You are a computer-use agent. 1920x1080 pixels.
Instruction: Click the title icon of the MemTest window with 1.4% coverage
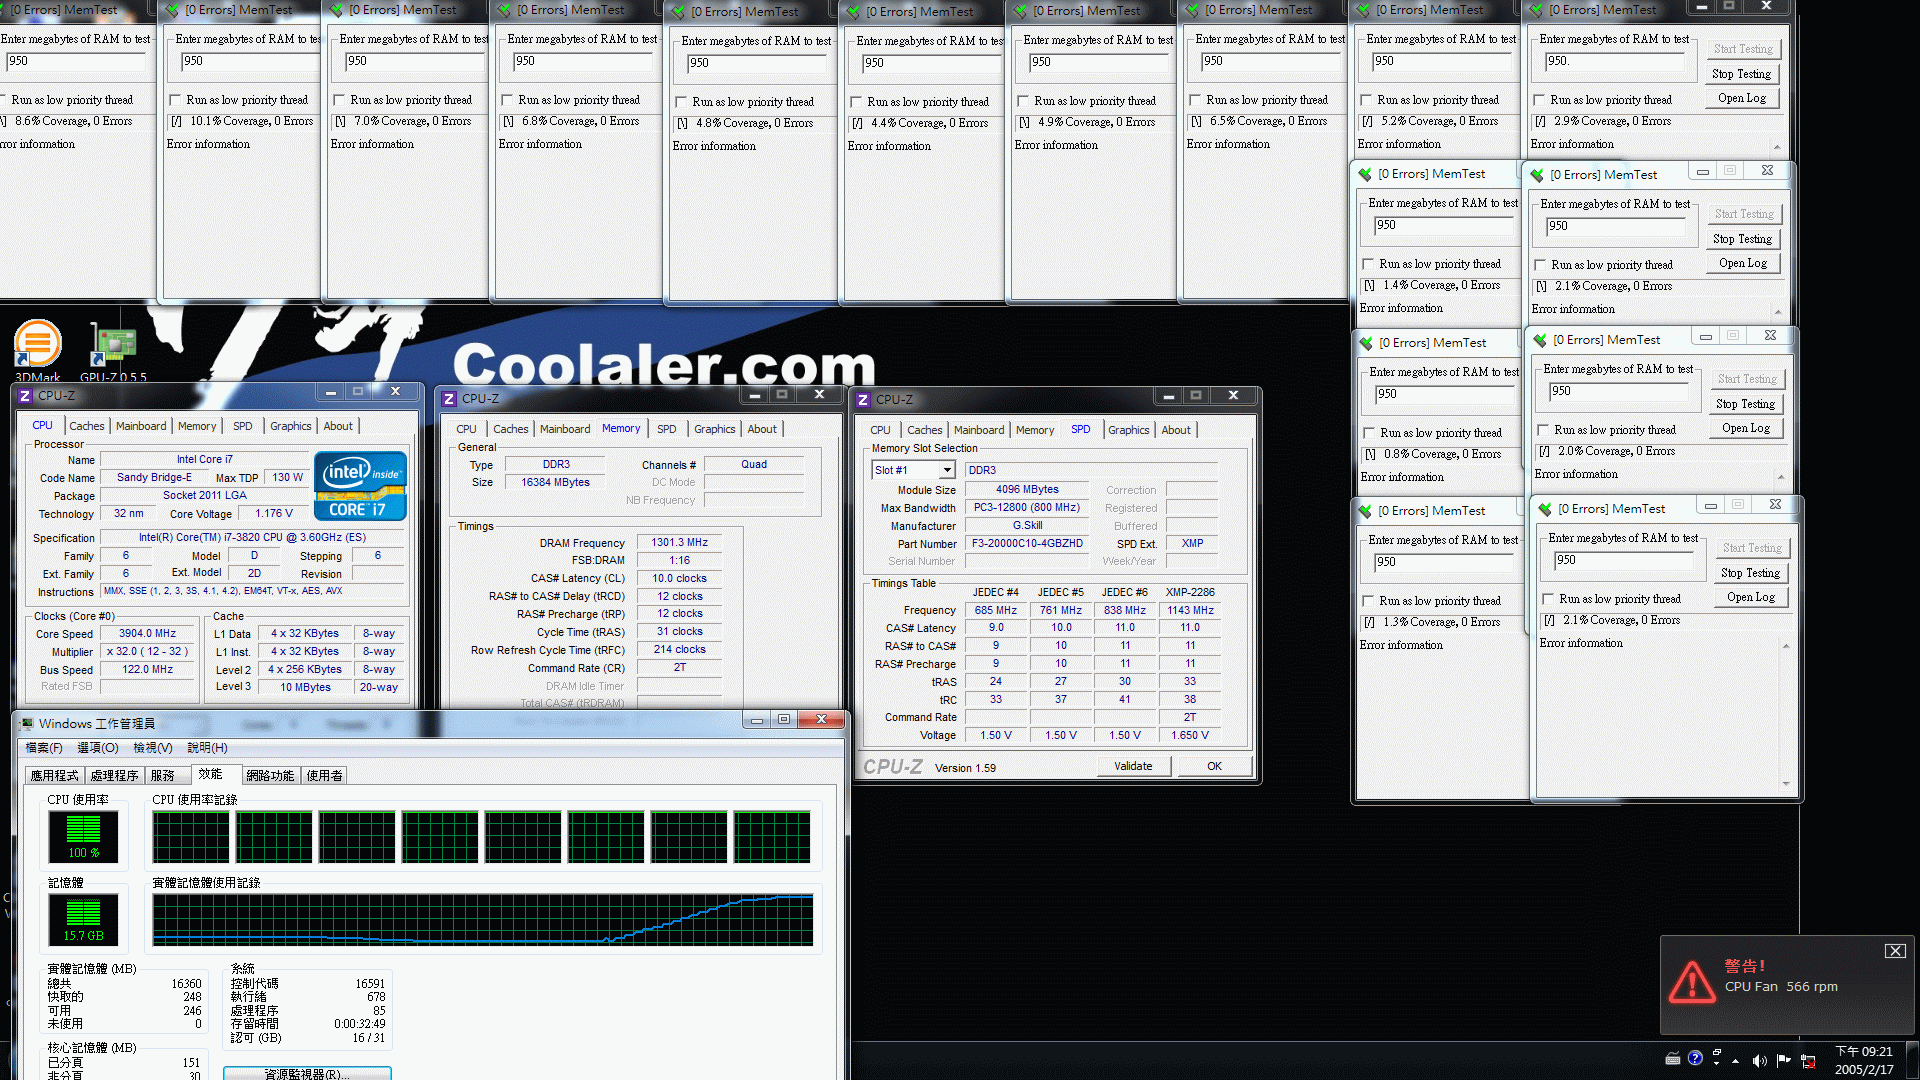click(1365, 174)
